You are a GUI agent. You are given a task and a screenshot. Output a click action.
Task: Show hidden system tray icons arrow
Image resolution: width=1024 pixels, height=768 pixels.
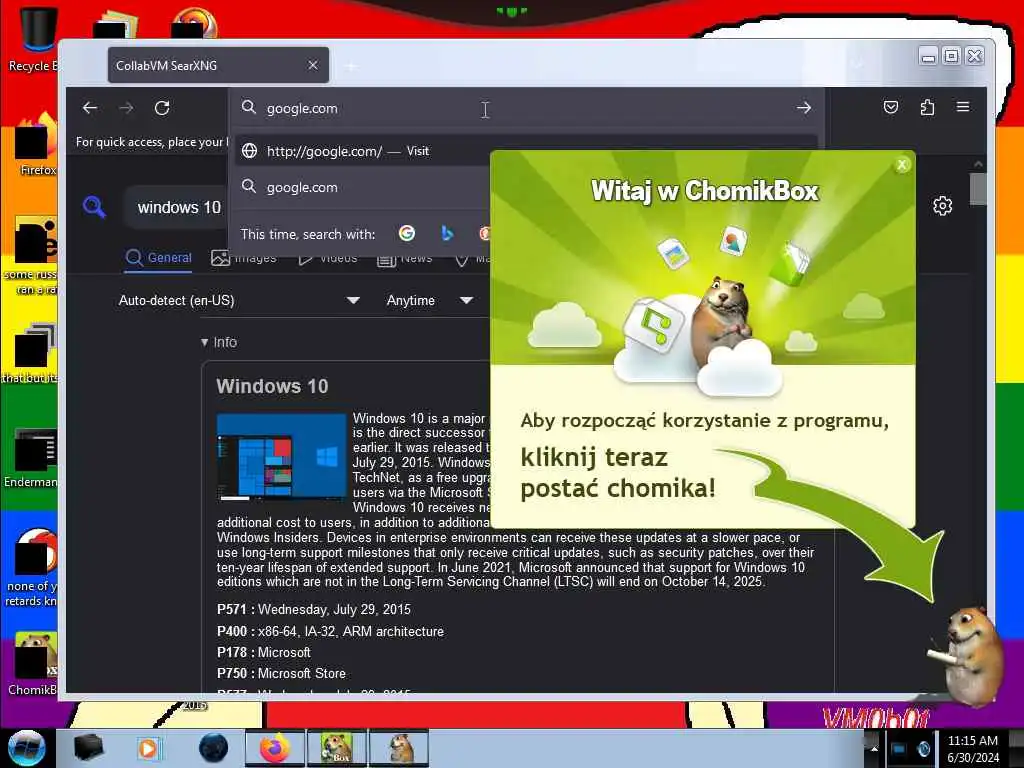(x=874, y=749)
